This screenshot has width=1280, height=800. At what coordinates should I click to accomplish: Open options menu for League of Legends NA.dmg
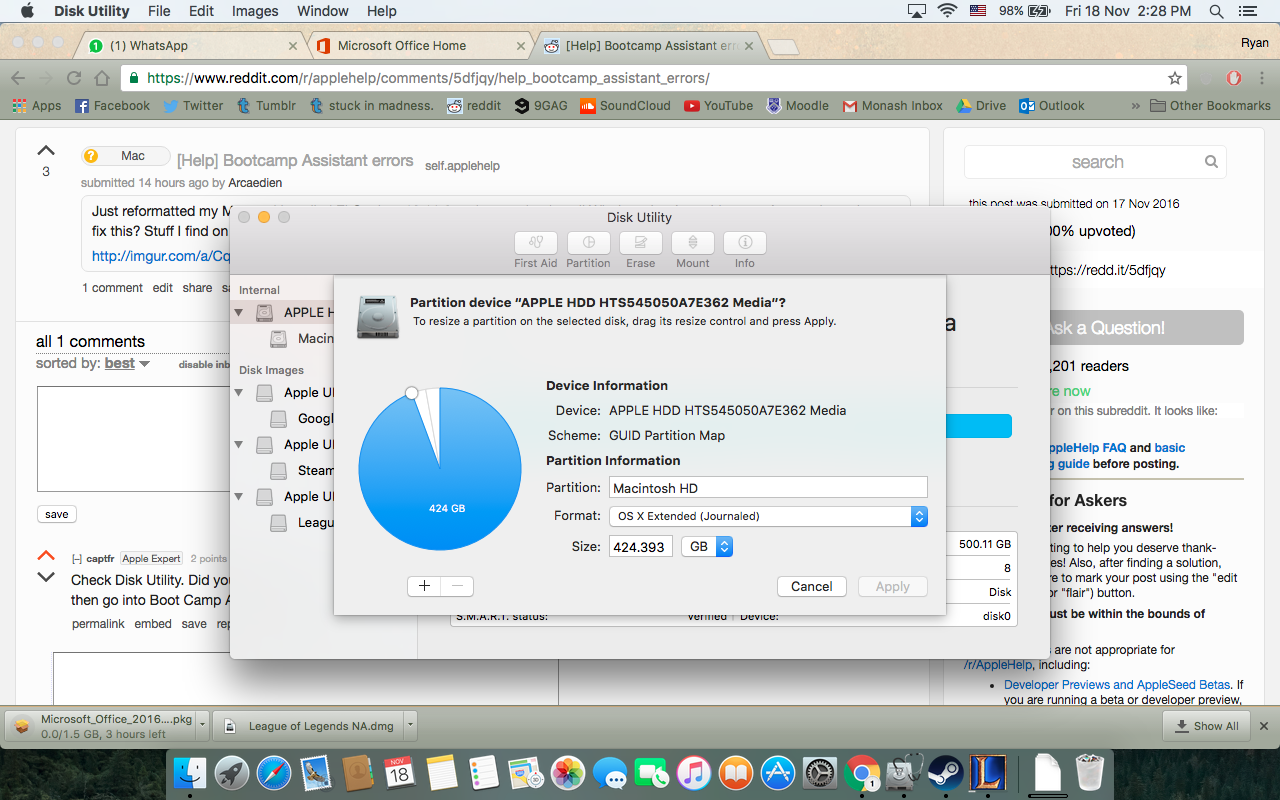click(x=411, y=726)
